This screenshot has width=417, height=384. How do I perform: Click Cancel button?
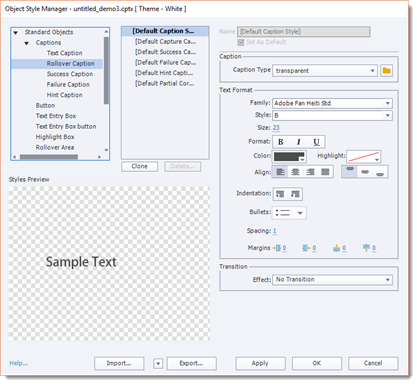pos(373,364)
